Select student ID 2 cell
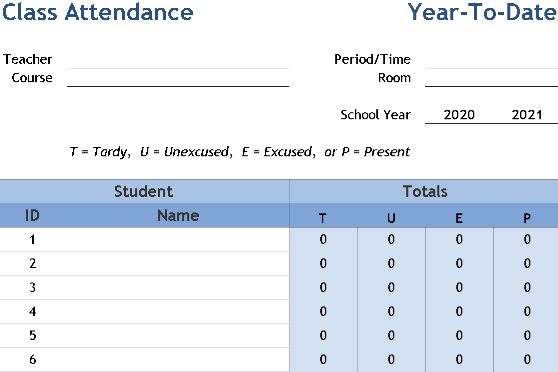Image resolution: width=558 pixels, height=372 pixels. 32,263
